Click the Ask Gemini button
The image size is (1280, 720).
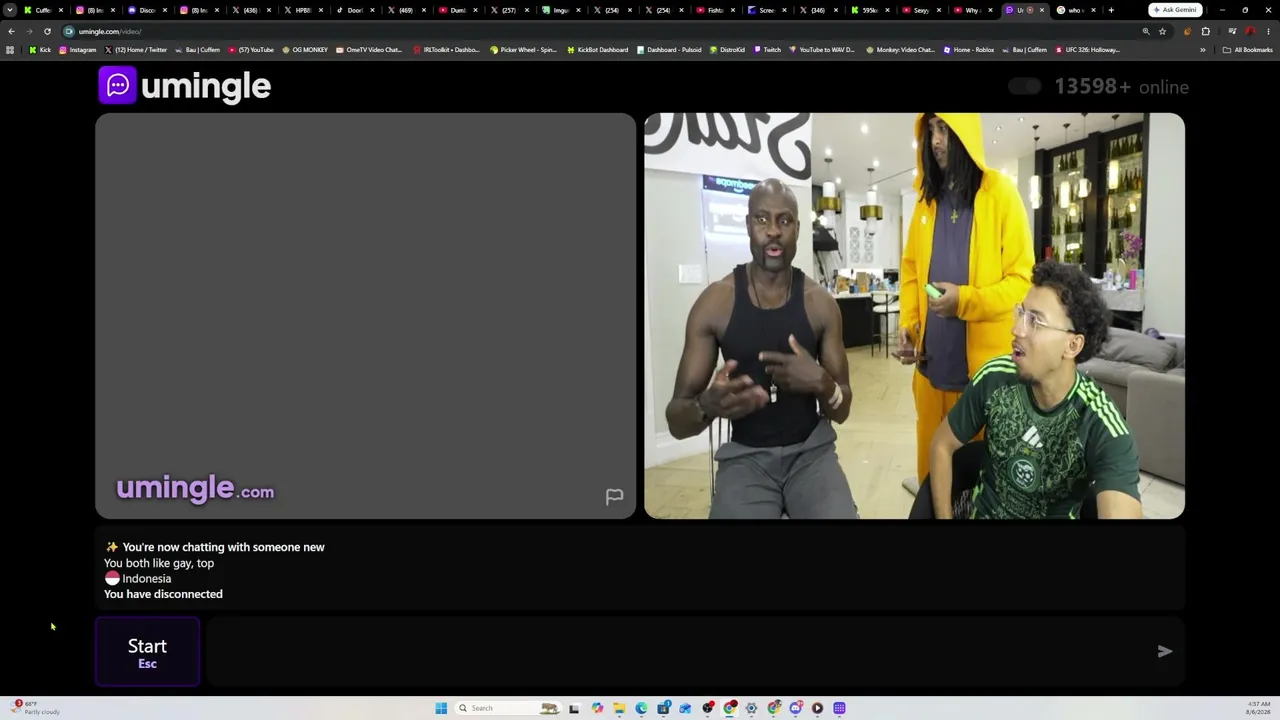coord(1175,10)
